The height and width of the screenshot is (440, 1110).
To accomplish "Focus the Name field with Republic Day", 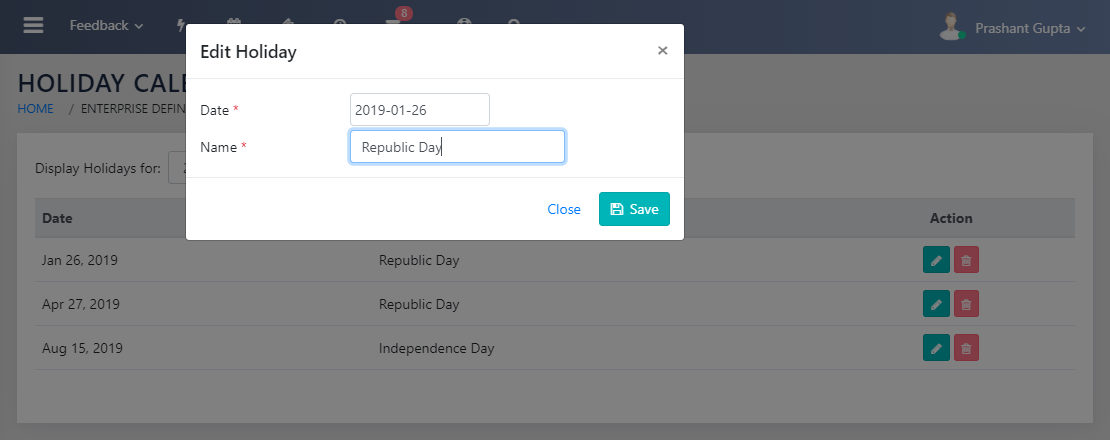I will click(x=457, y=147).
